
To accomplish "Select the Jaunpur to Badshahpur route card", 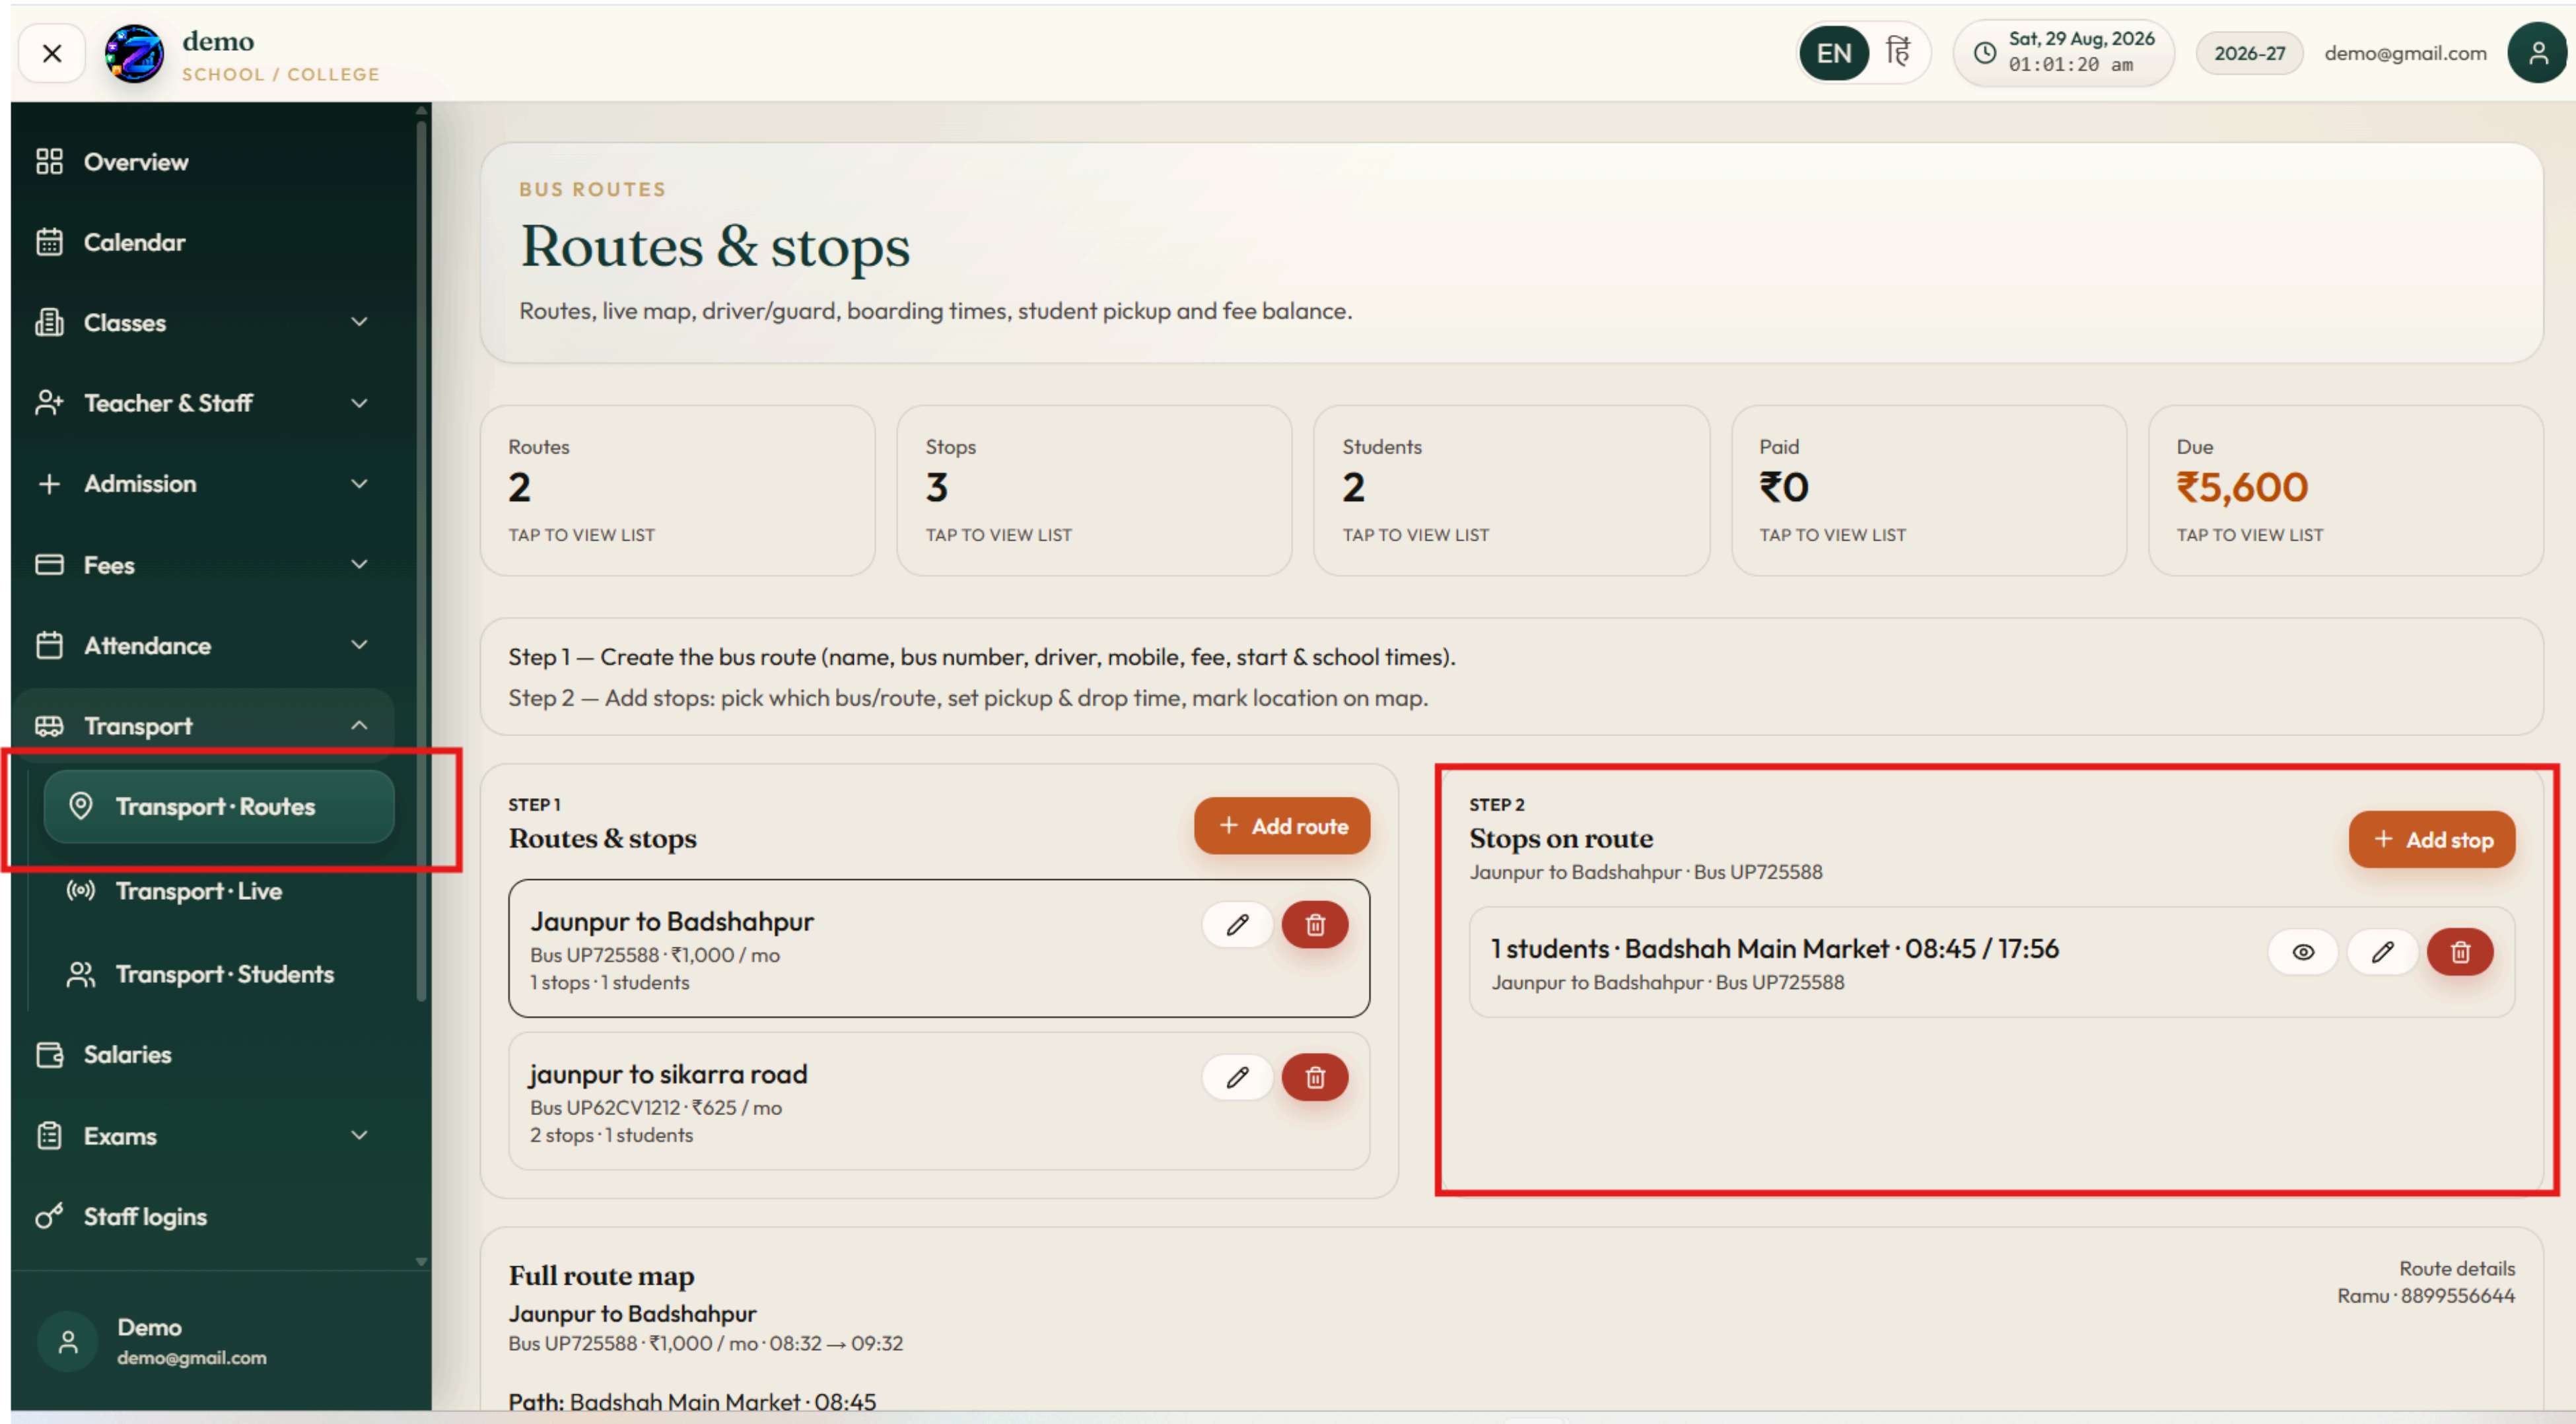I will pyautogui.click(x=939, y=949).
